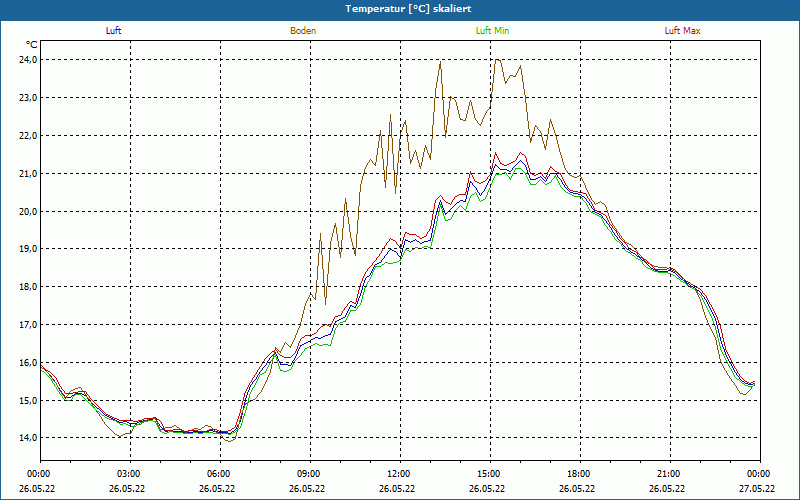Click the green Luft Min legend label
800x500 pixels.
click(492, 31)
